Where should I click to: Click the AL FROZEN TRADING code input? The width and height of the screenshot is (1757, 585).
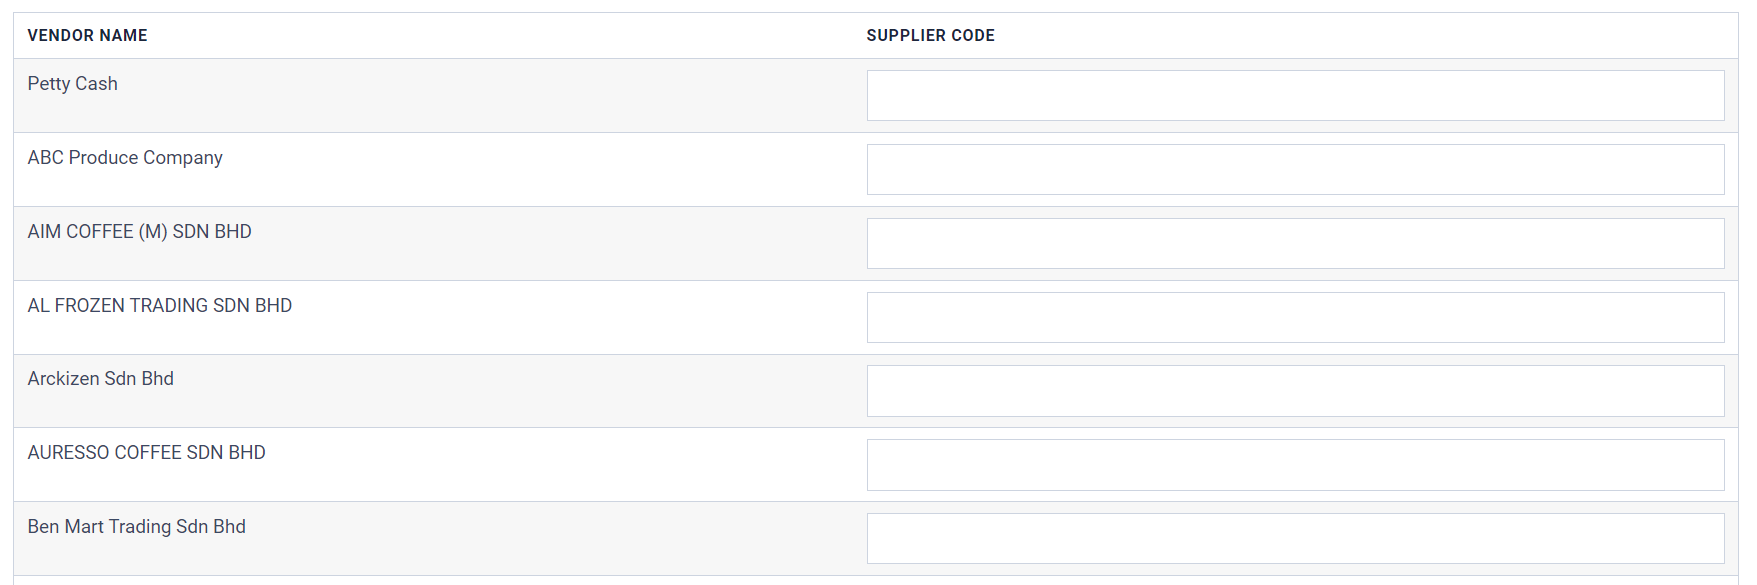click(1295, 316)
